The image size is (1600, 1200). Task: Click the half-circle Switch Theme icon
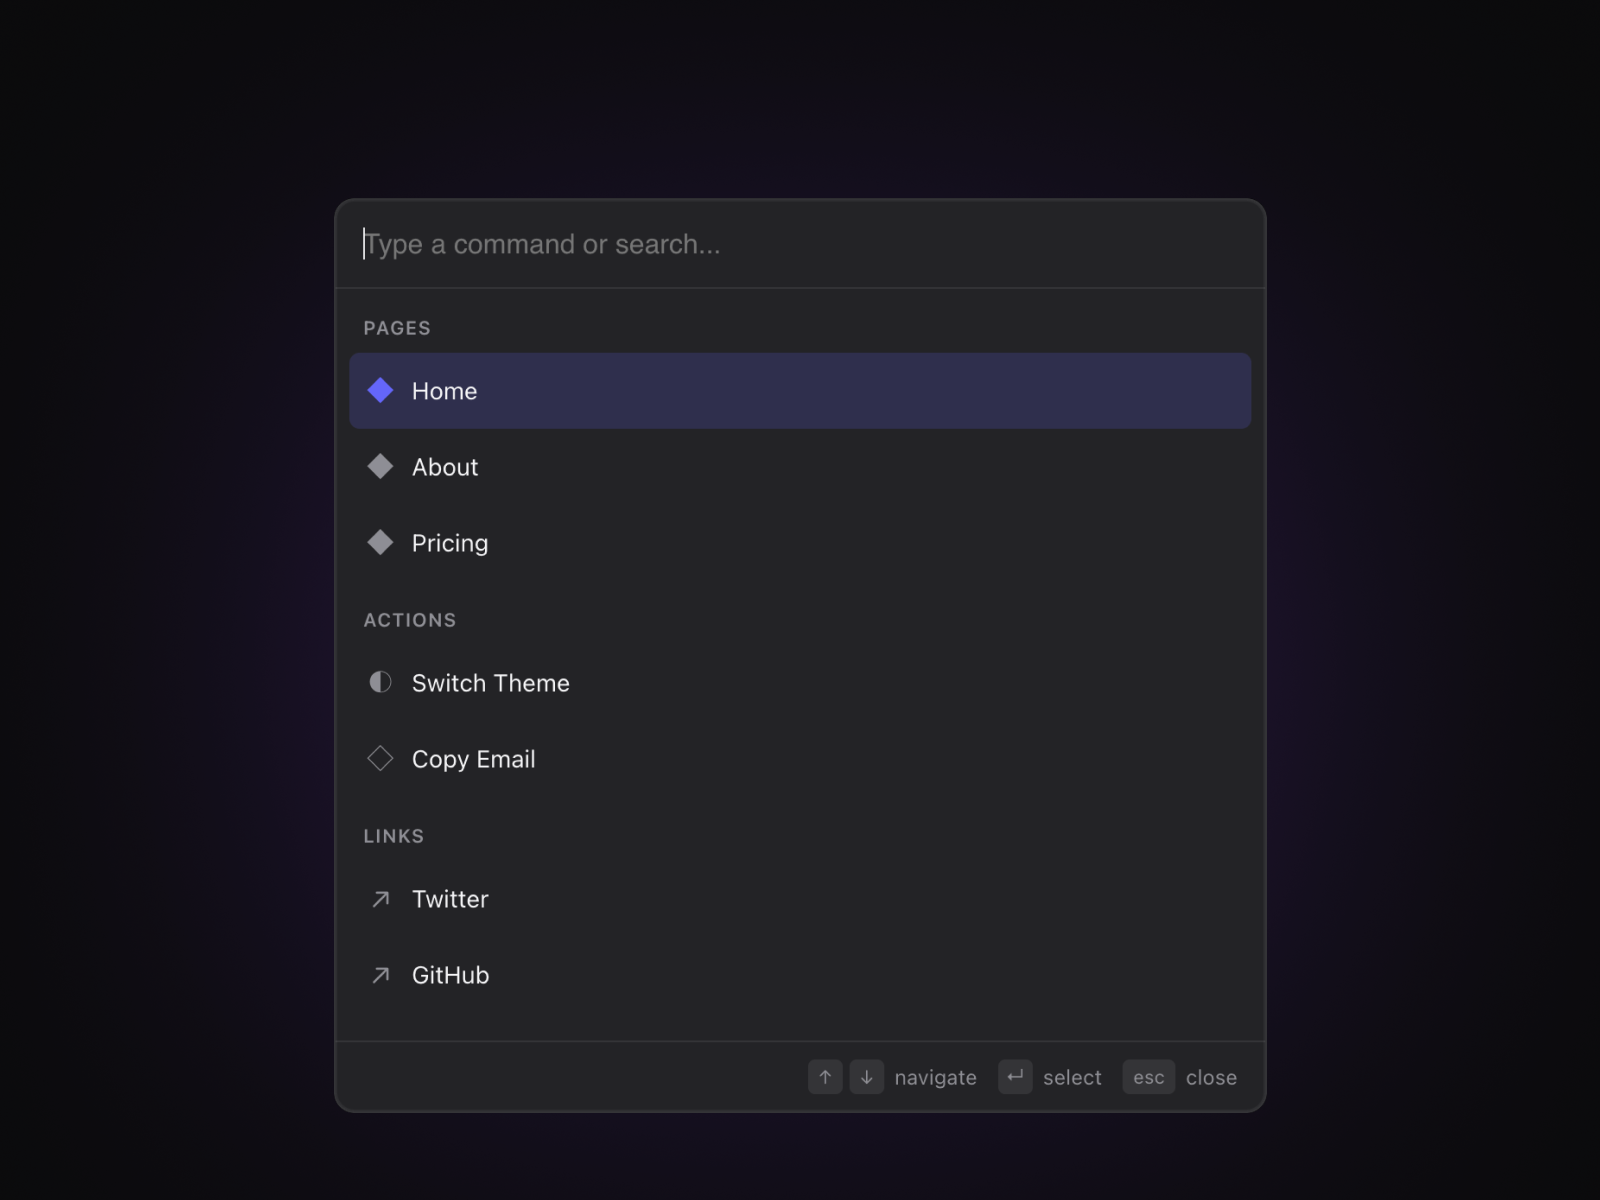coord(380,683)
